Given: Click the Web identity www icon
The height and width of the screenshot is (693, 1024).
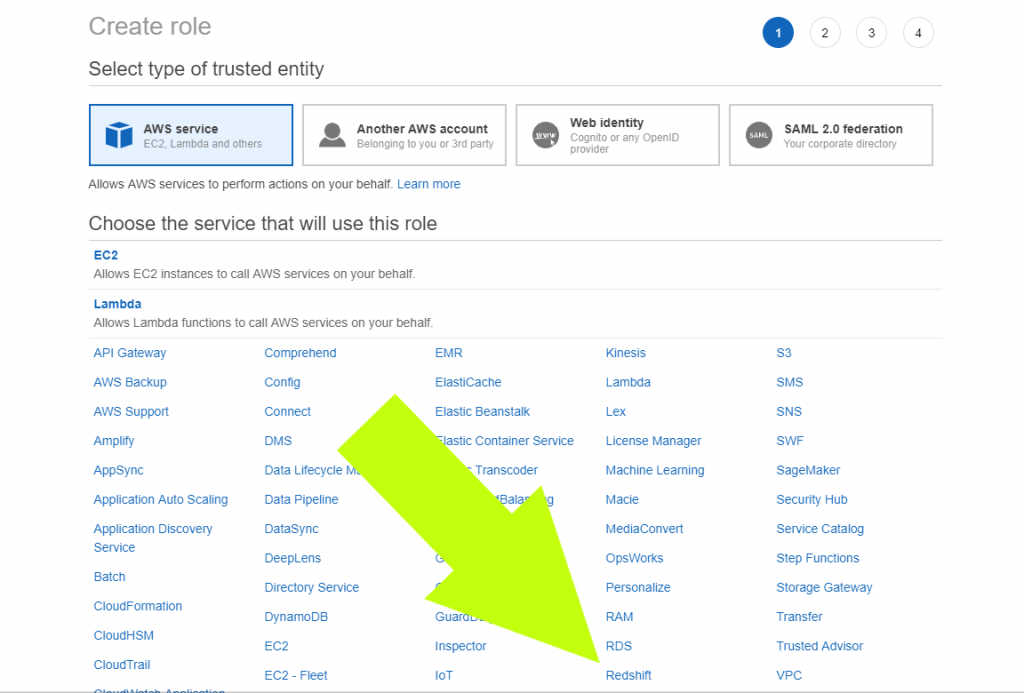Looking at the screenshot, I should (545, 135).
